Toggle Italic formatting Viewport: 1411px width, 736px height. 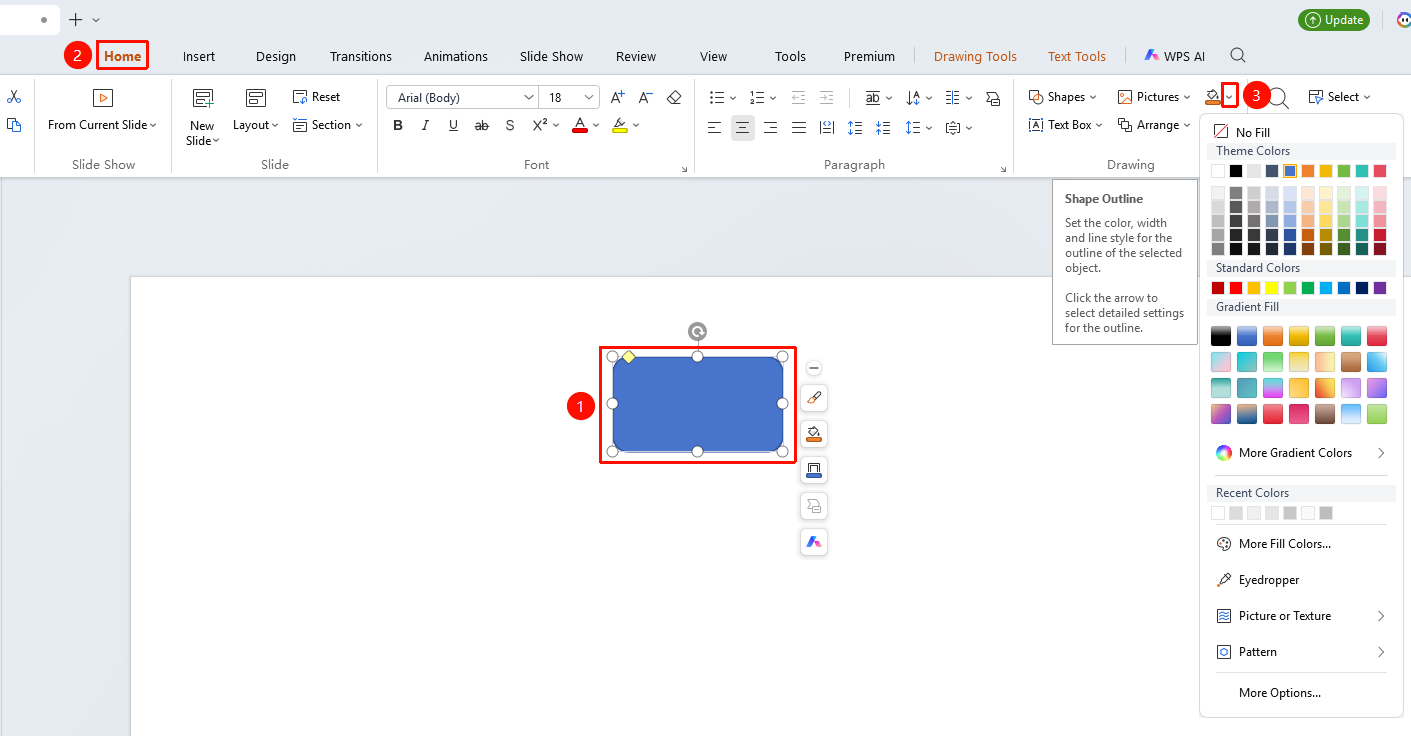(x=425, y=125)
